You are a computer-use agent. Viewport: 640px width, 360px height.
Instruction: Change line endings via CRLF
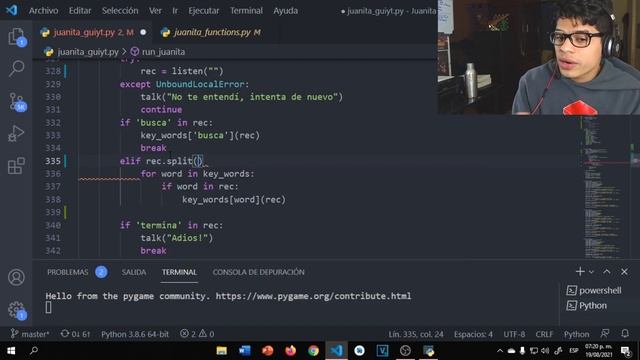[544, 334]
